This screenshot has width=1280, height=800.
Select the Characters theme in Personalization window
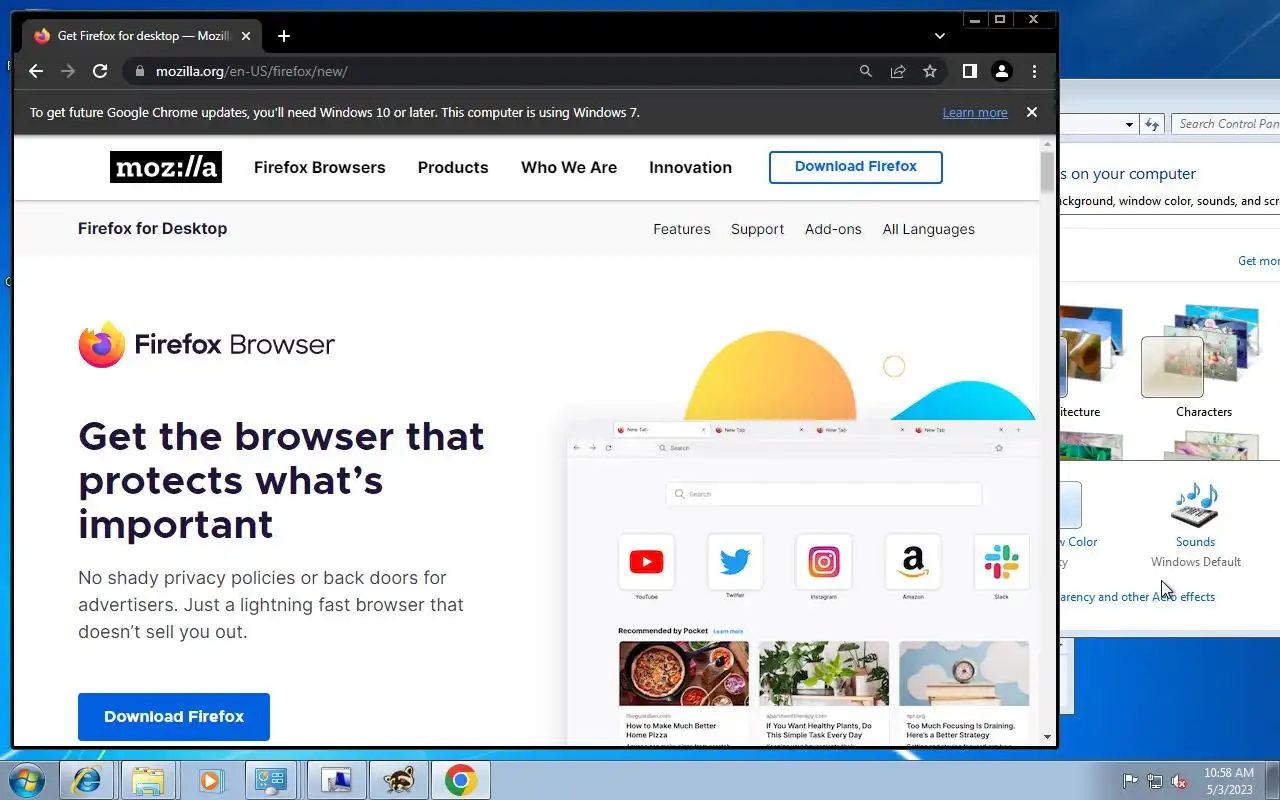(x=1203, y=362)
